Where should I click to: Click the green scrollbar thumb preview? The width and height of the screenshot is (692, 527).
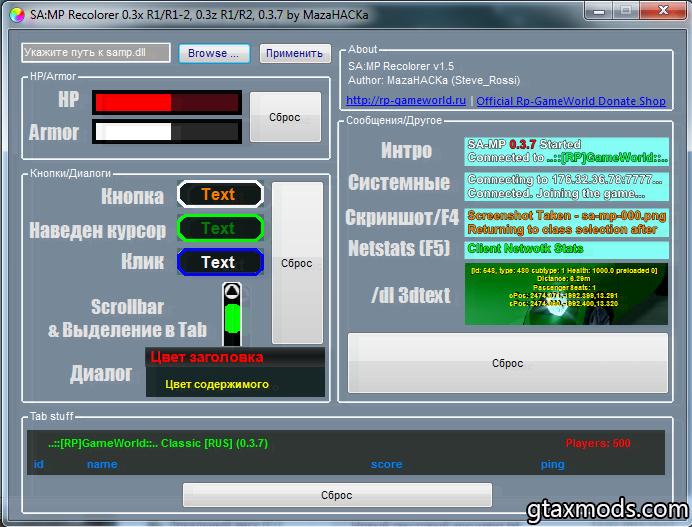coord(232,319)
